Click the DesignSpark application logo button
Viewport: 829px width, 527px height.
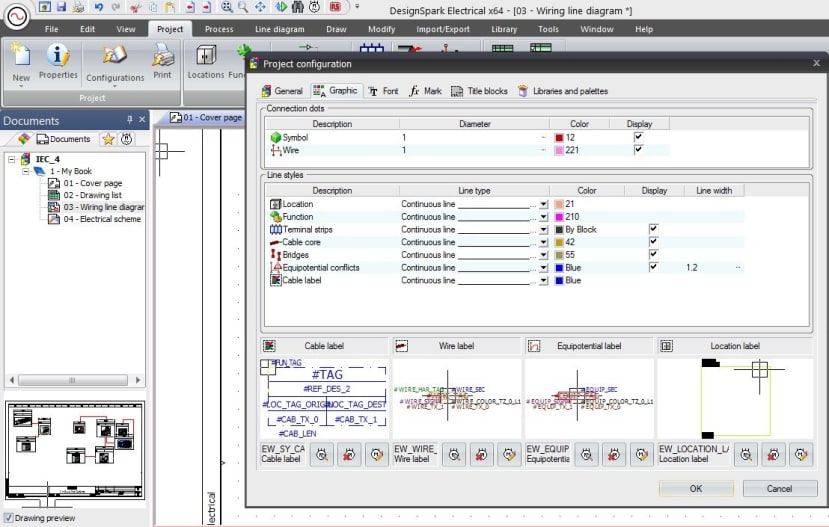click(16, 16)
